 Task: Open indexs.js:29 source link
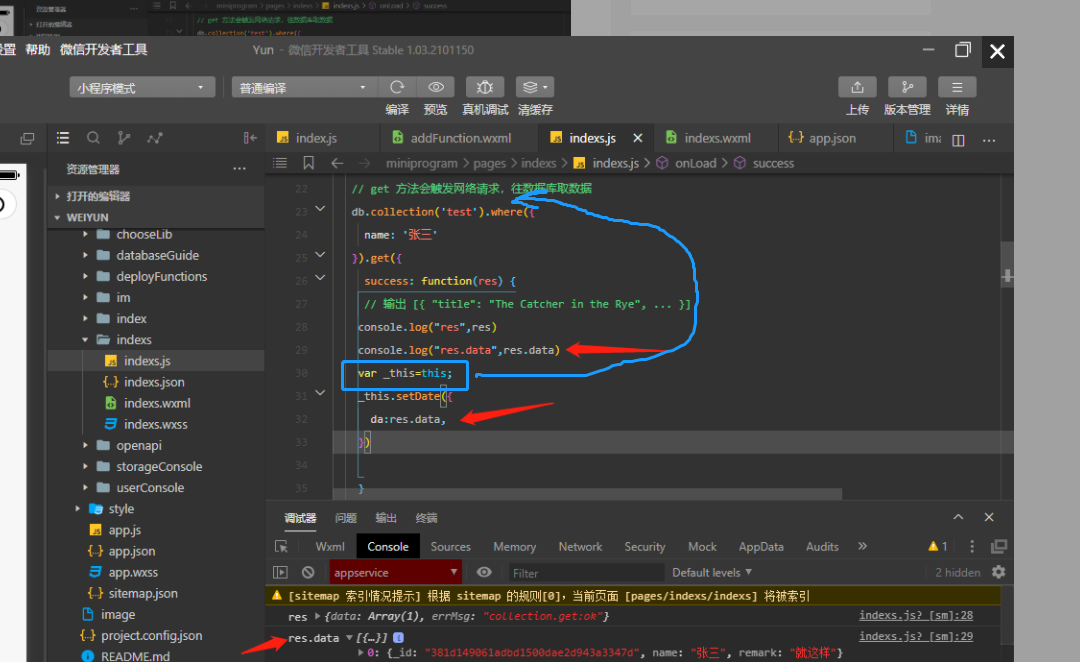(916, 636)
